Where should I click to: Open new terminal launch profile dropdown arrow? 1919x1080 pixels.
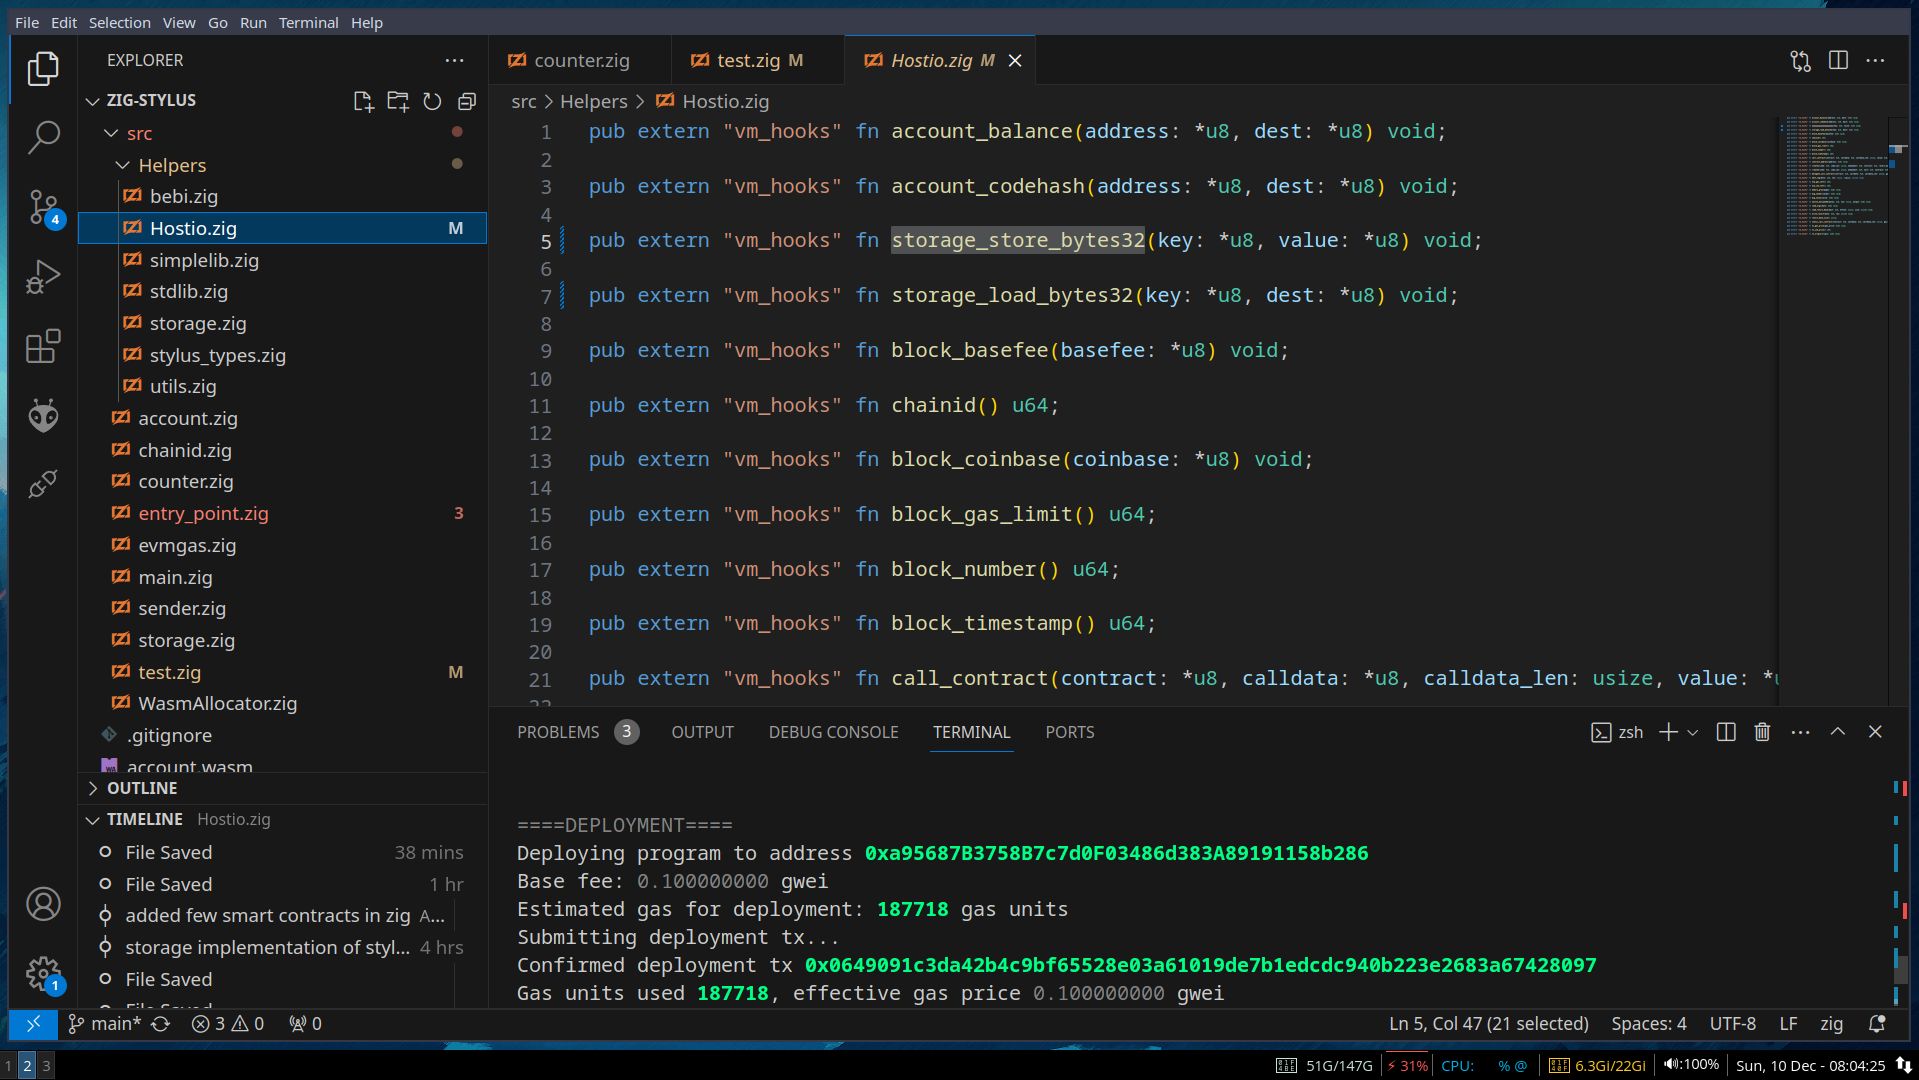click(x=1692, y=732)
